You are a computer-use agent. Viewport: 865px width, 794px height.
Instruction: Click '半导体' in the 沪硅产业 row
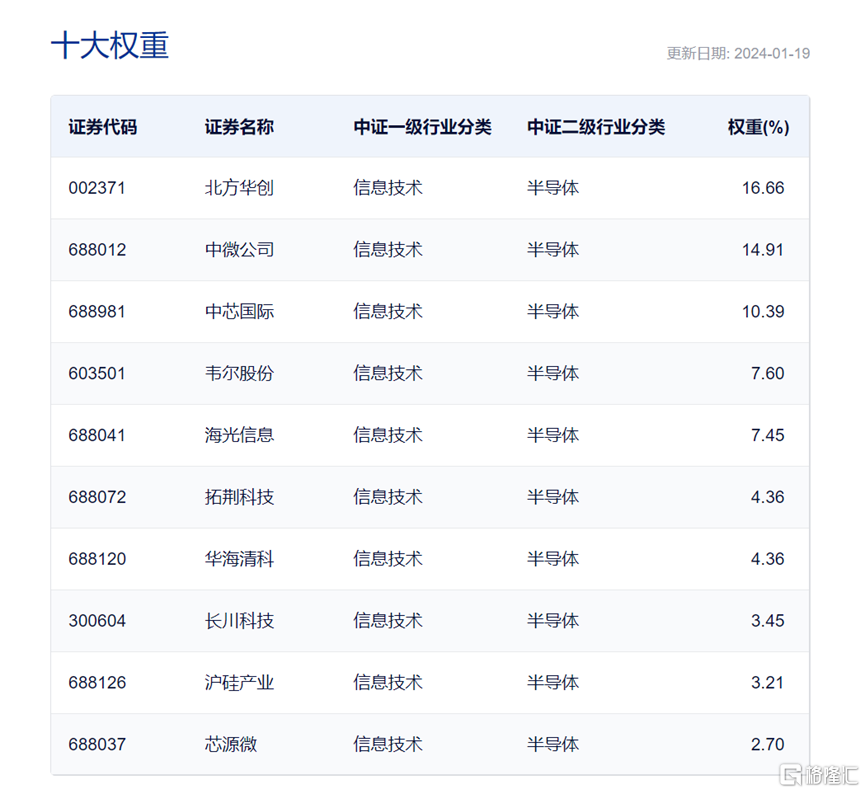tap(553, 683)
